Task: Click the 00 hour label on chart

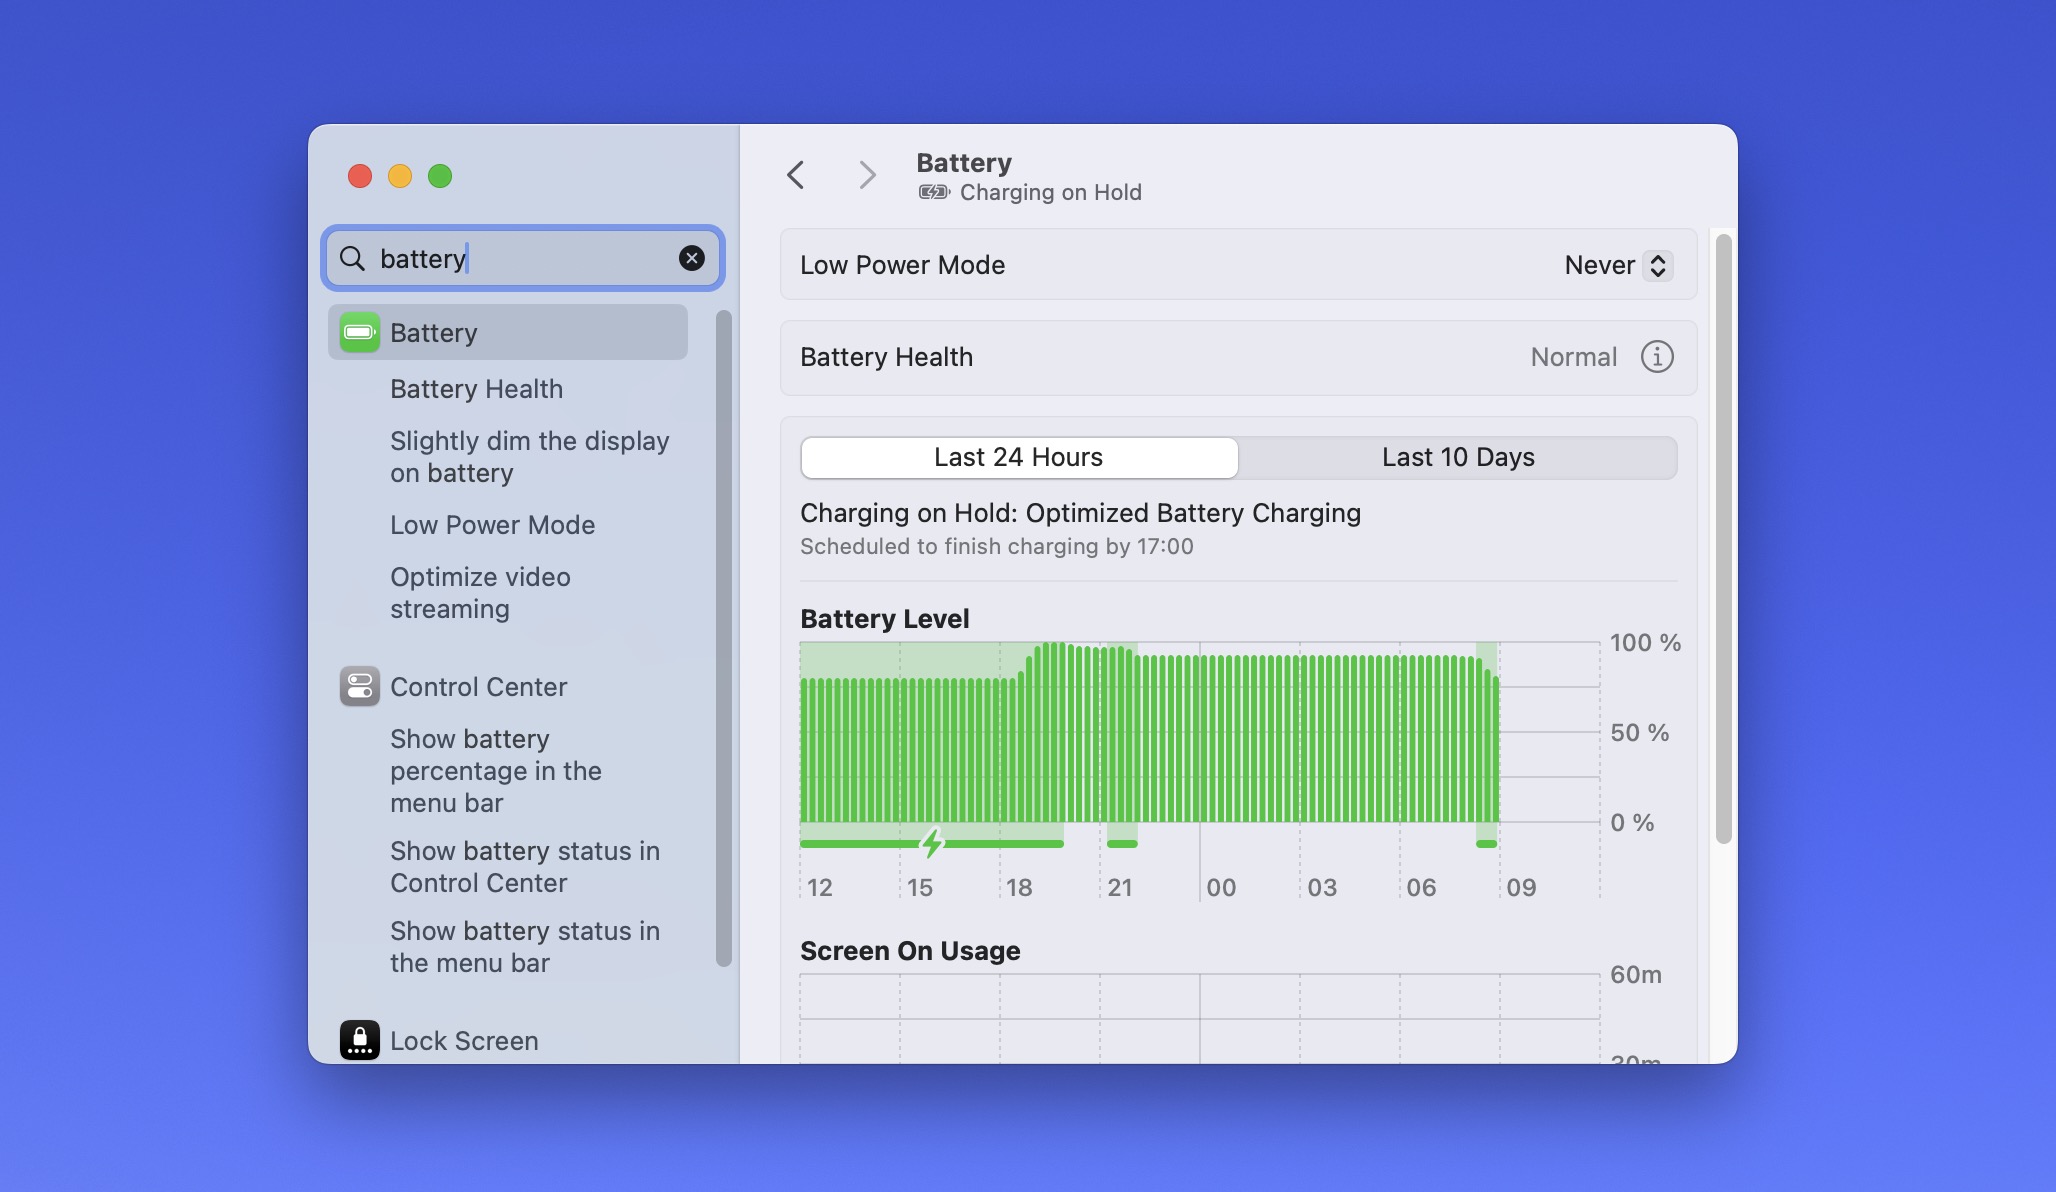Action: tap(1221, 888)
